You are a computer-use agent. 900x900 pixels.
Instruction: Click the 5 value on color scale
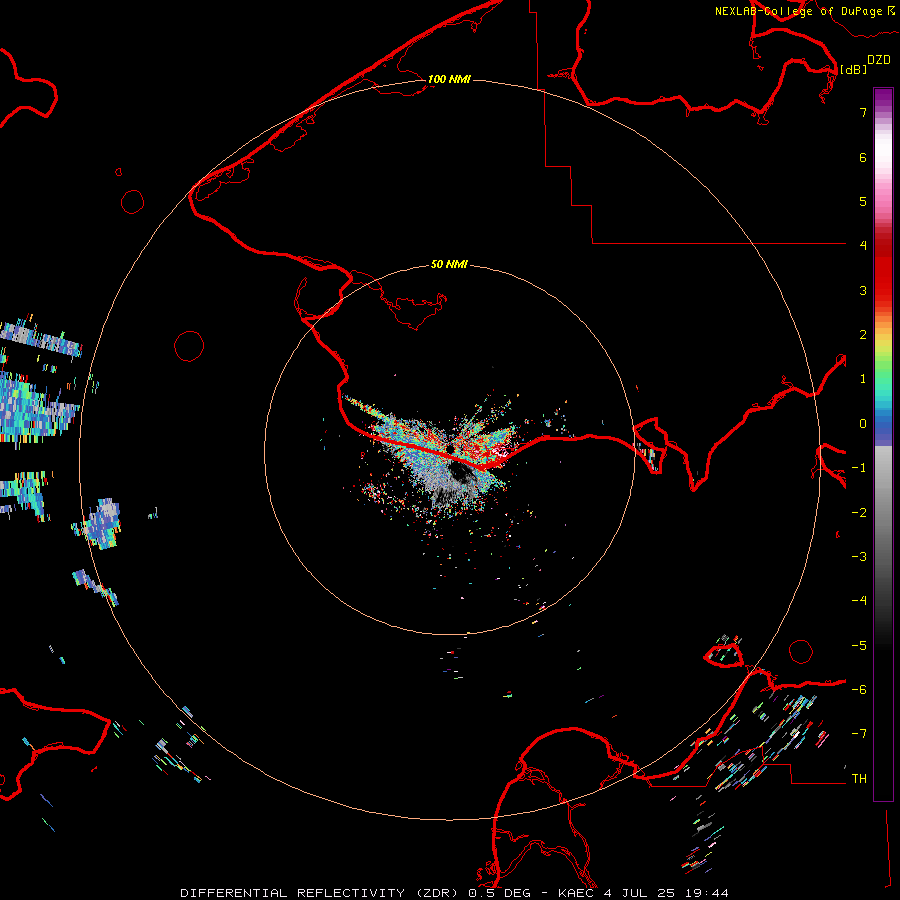click(863, 201)
